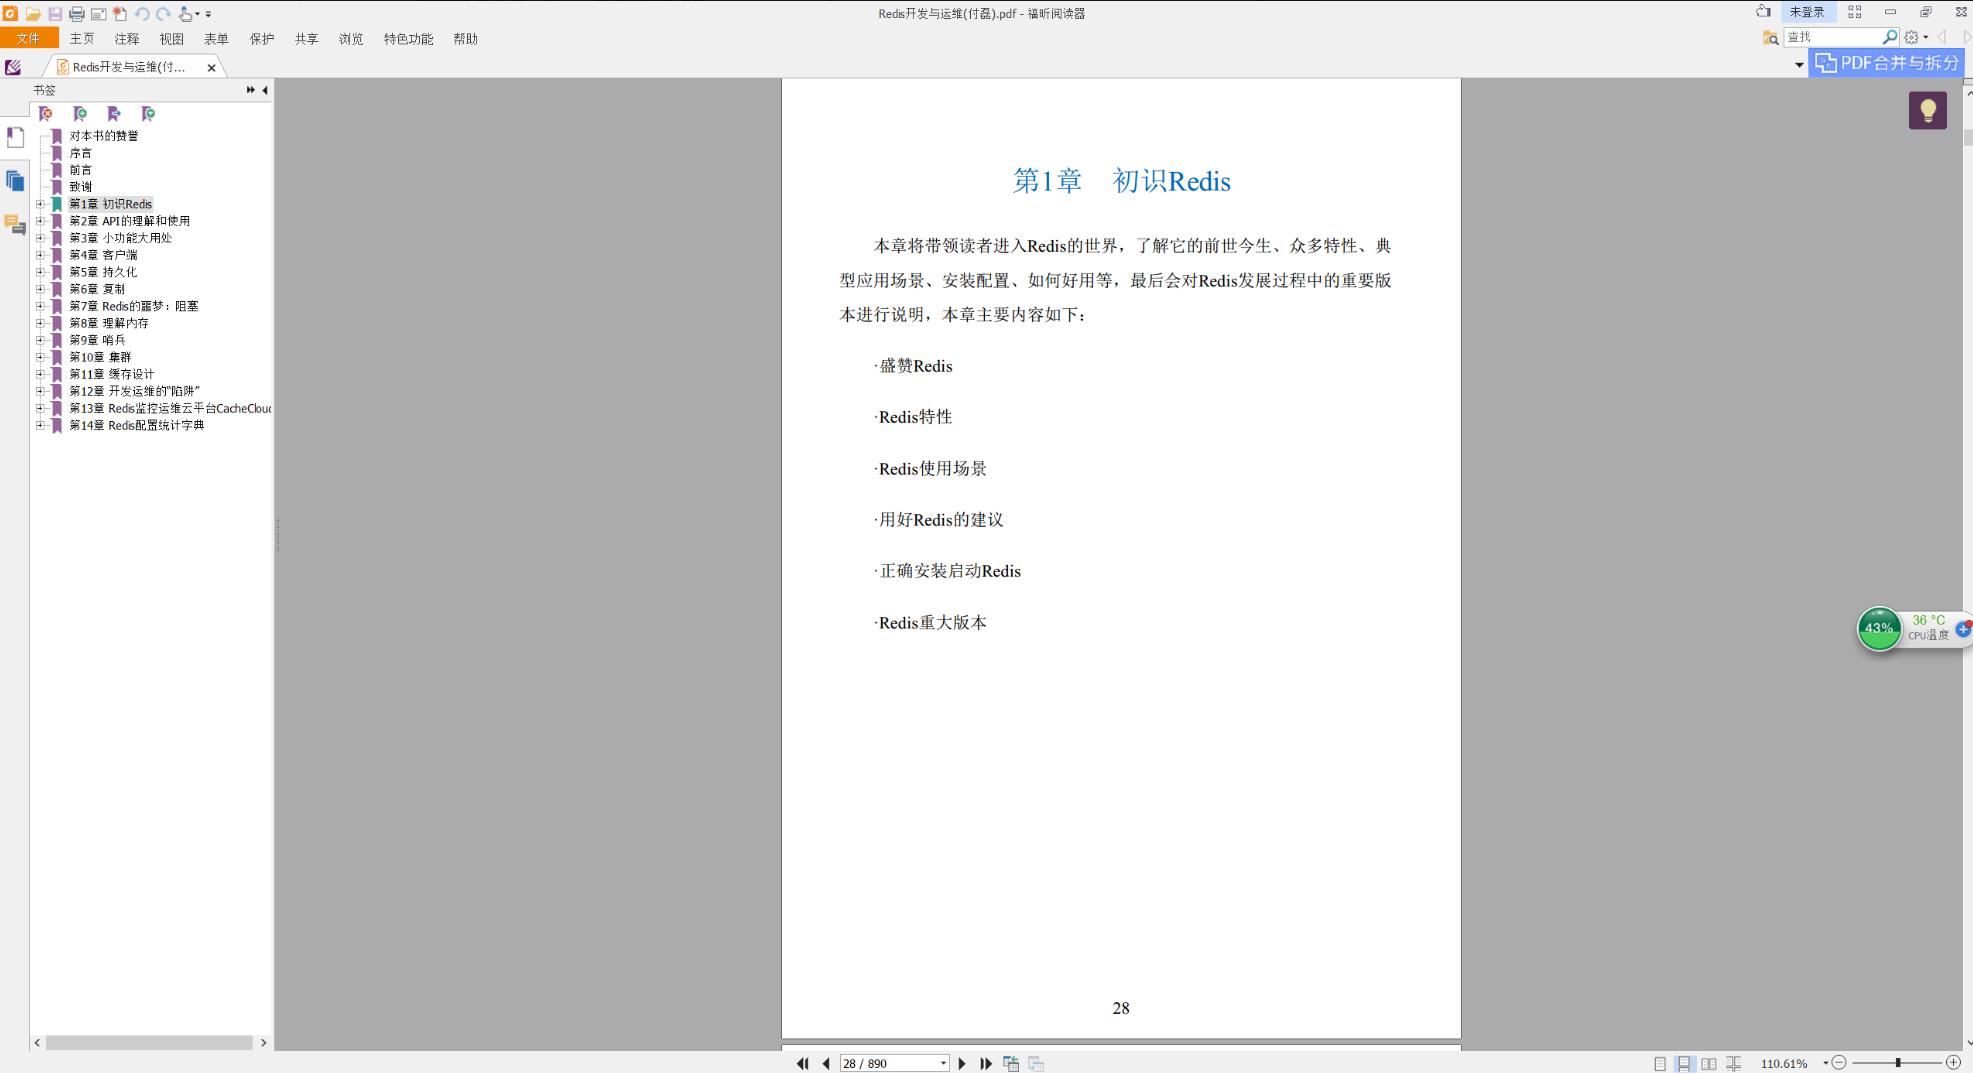Click the lightbulb tips icon
Screen dimensions: 1973x1073
(x=1927, y=110)
